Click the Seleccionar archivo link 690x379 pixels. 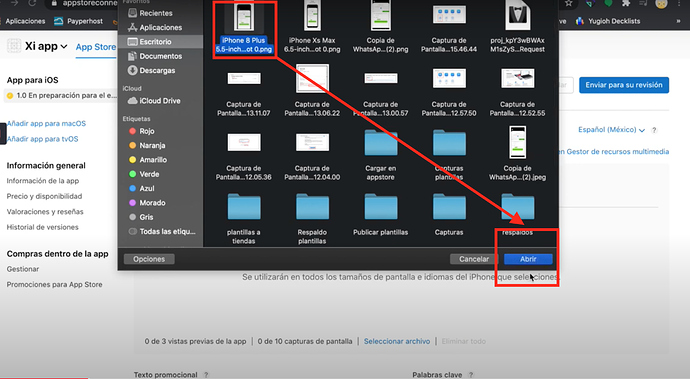click(397, 341)
